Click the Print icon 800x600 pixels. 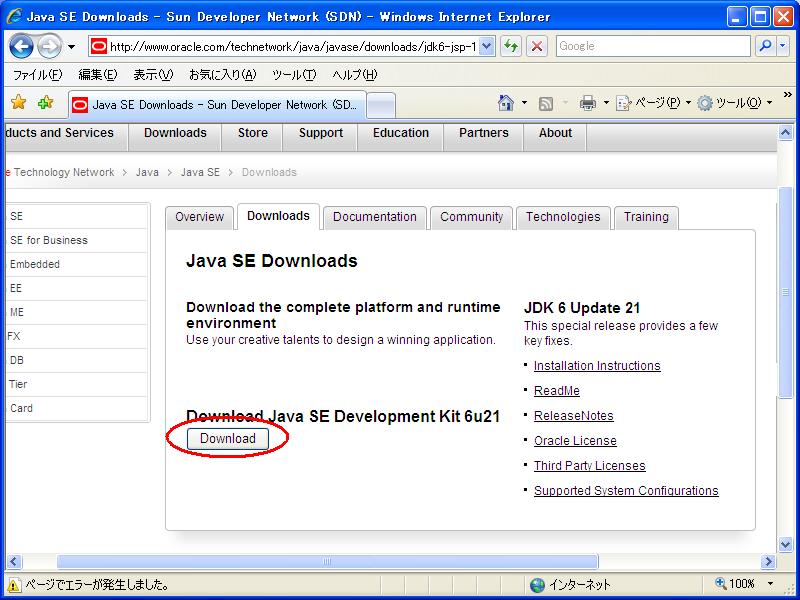(x=588, y=103)
